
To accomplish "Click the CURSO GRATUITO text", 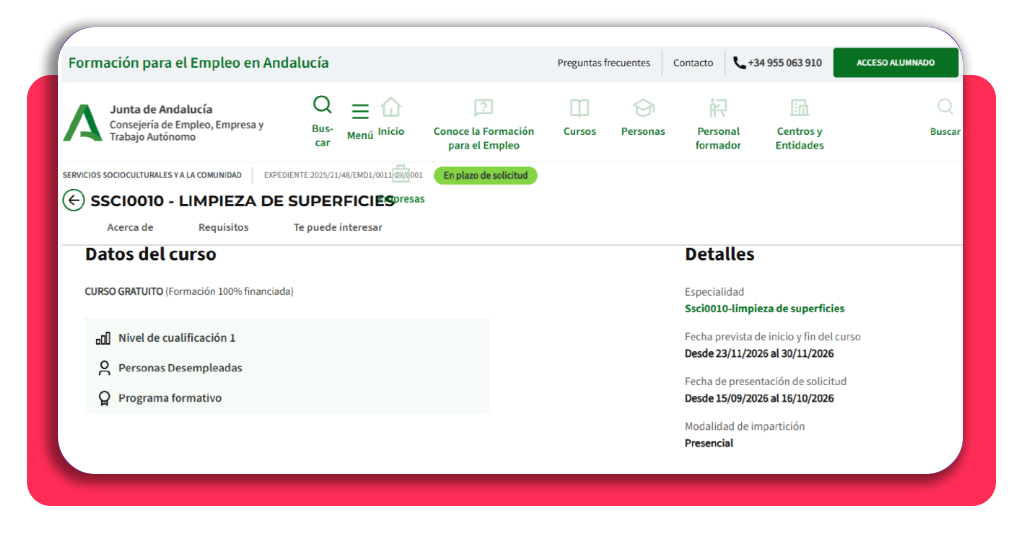I will [124, 292].
